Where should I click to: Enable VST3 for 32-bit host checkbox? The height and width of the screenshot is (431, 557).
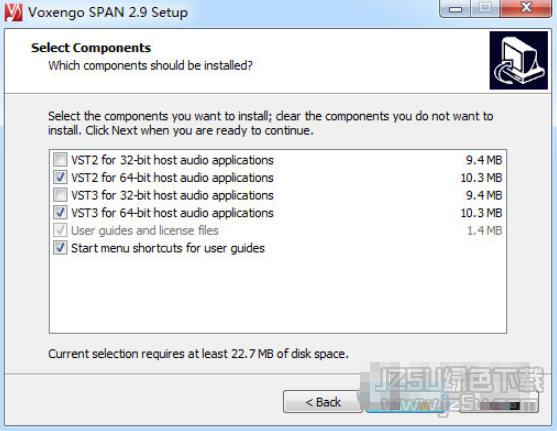tap(60, 195)
